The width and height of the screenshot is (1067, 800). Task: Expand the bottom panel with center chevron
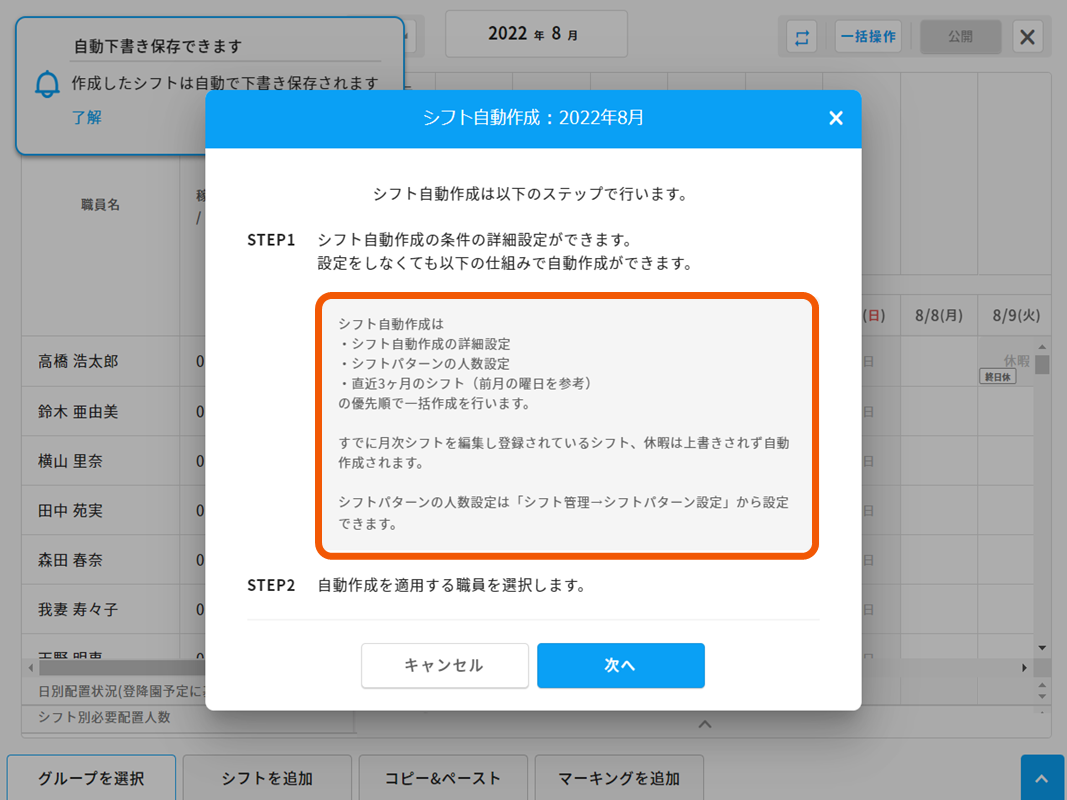[x=705, y=724]
